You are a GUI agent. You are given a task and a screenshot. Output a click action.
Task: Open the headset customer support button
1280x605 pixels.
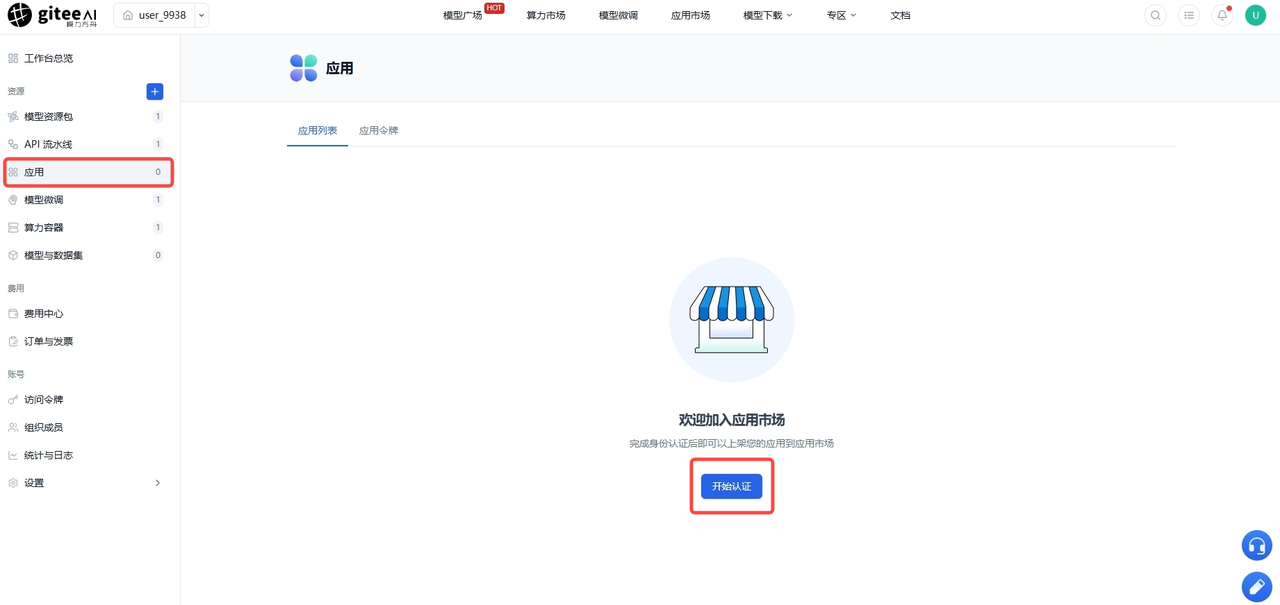(1257, 545)
